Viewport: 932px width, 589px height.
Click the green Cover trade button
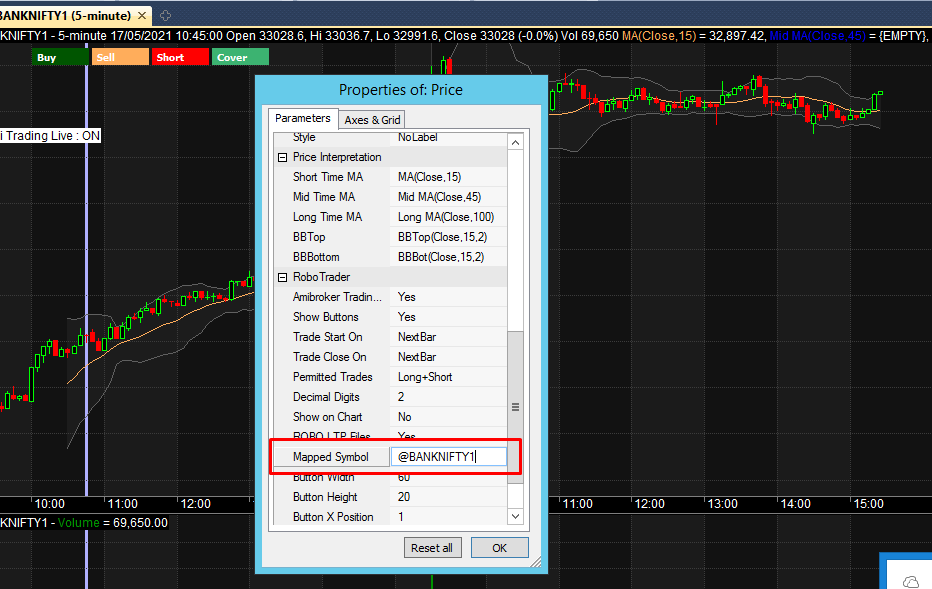pyautogui.click(x=240, y=57)
